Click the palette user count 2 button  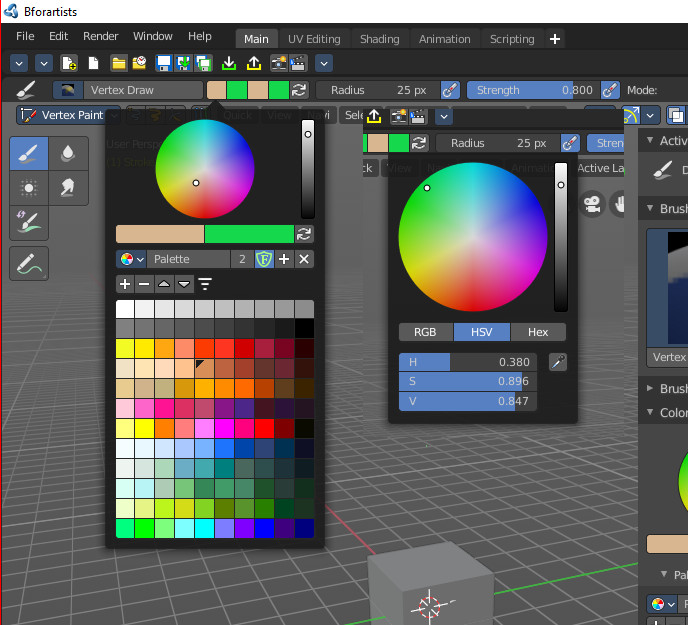pyautogui.click(x=242, y=259)
